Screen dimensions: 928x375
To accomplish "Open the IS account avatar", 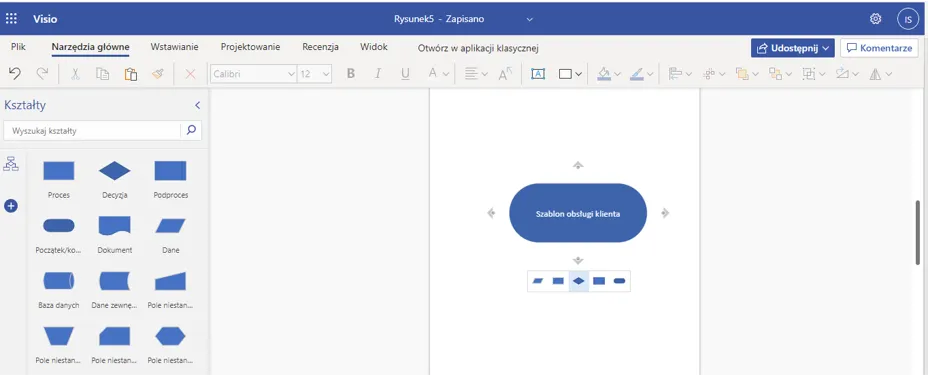I will 908,19.
